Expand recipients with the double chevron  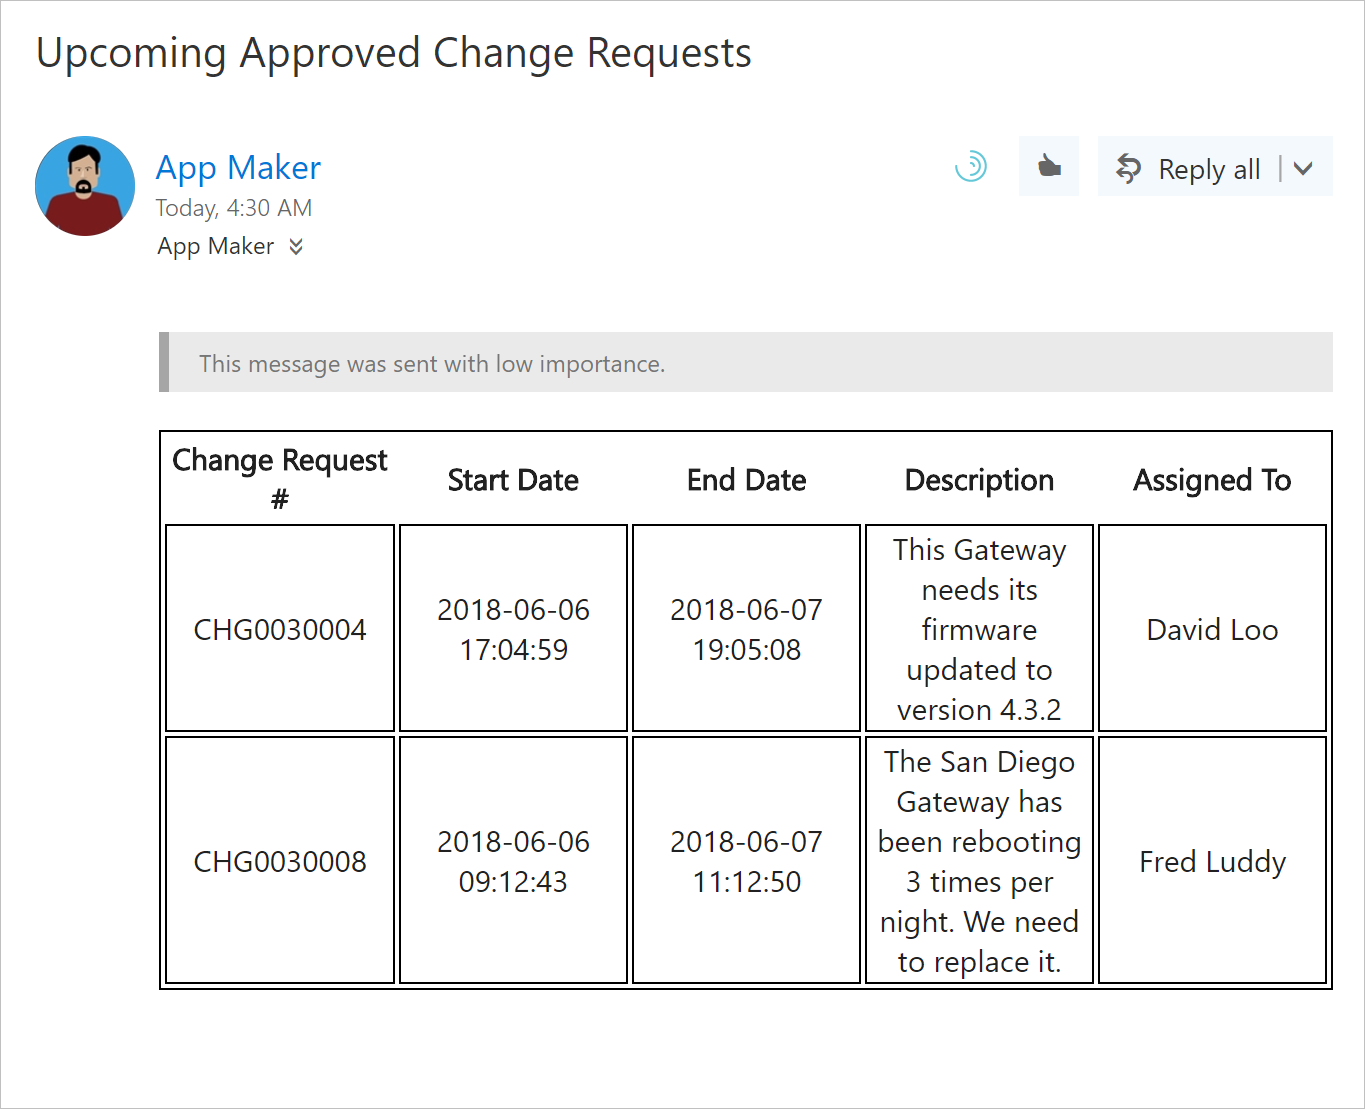coord(296,246)
